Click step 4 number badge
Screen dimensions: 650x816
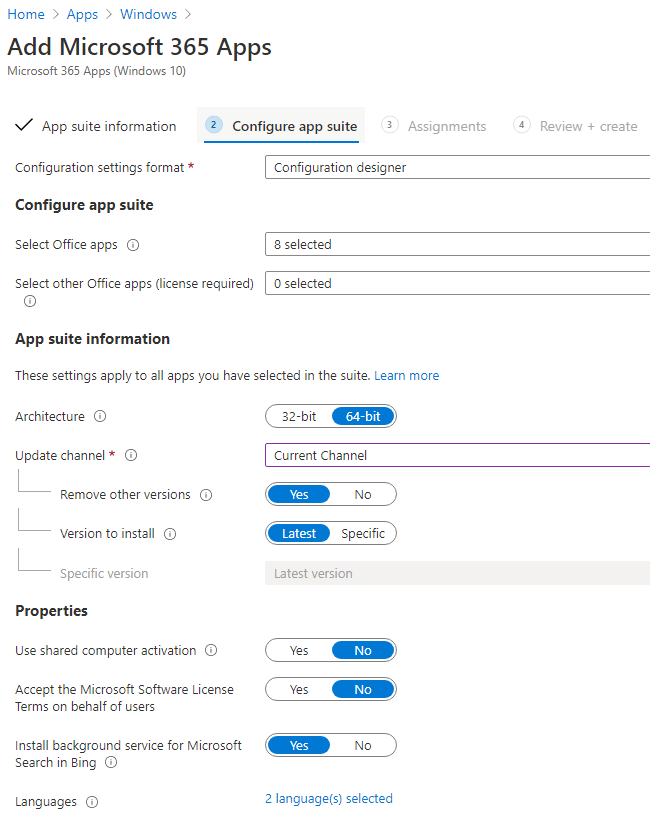pyautogui.click(x=521, y=125)
